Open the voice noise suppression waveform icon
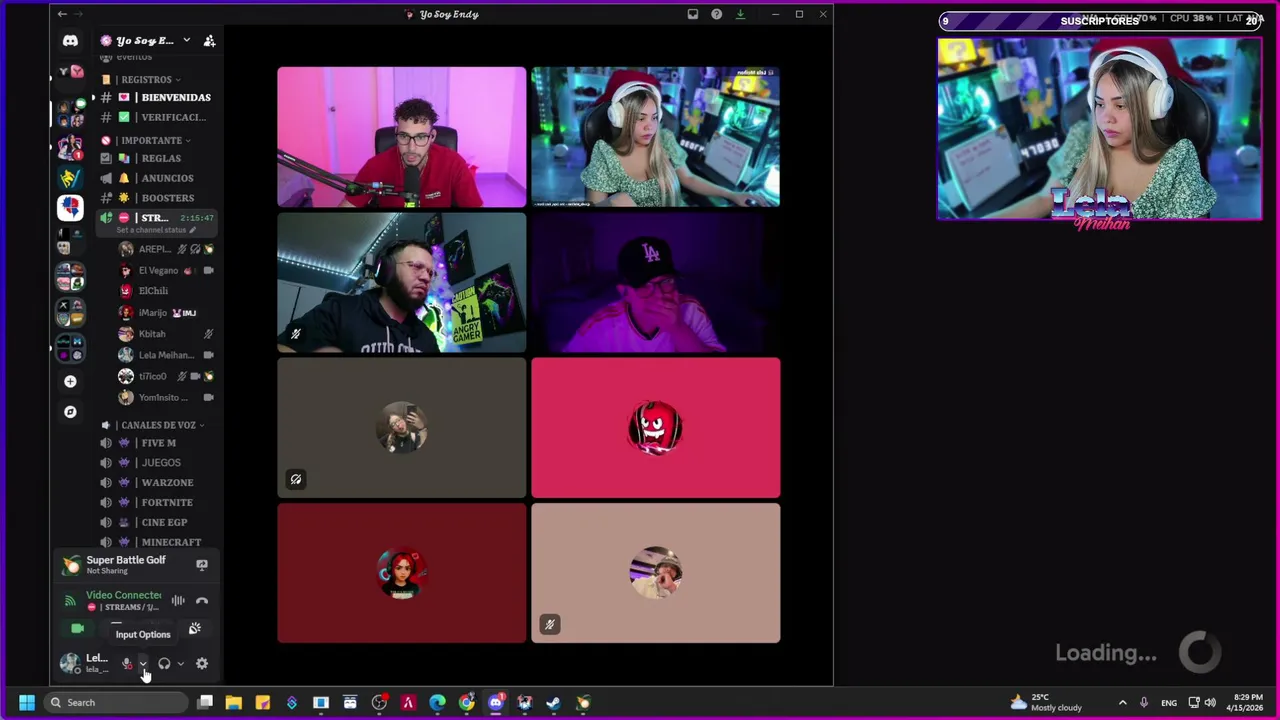The image size is (1280, 720). click(x=178, y=600)
